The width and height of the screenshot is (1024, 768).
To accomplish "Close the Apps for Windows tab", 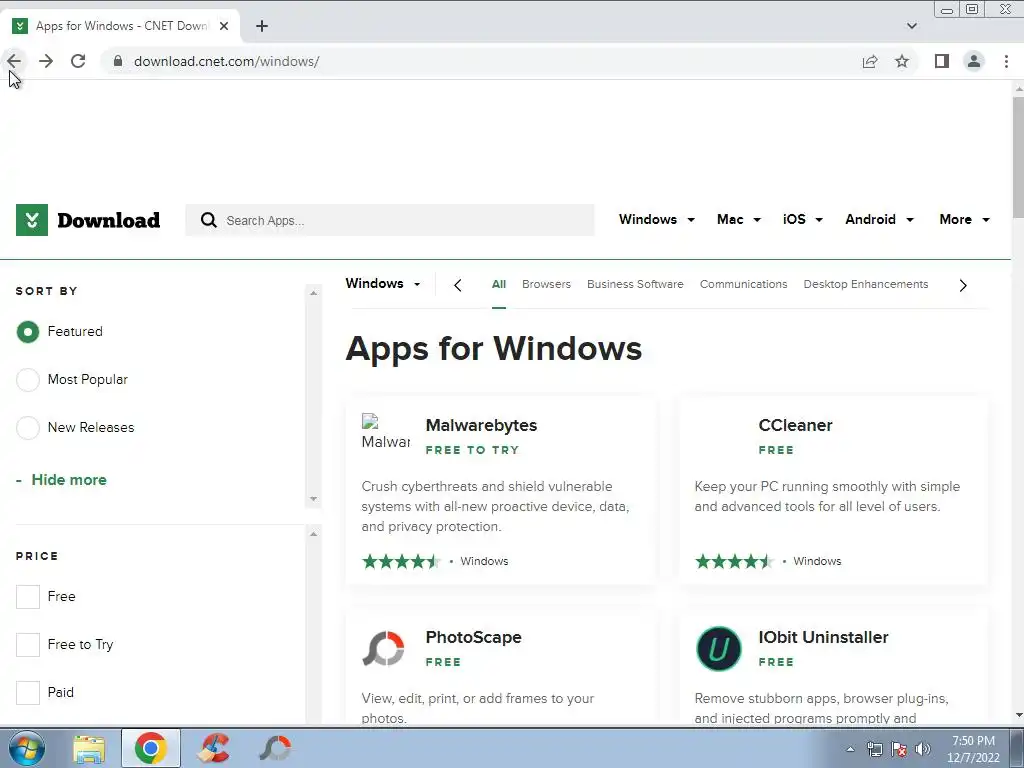I will click(x=224, y=26).
